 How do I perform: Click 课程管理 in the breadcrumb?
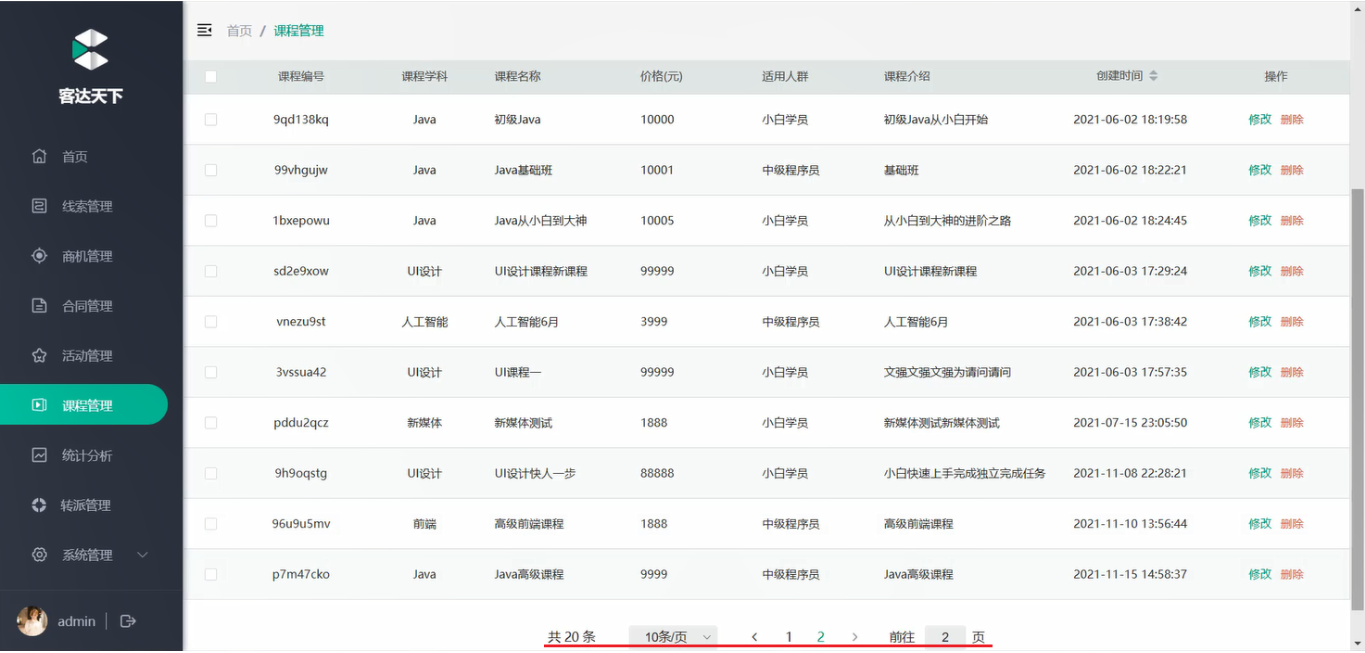tap(299, 31)
